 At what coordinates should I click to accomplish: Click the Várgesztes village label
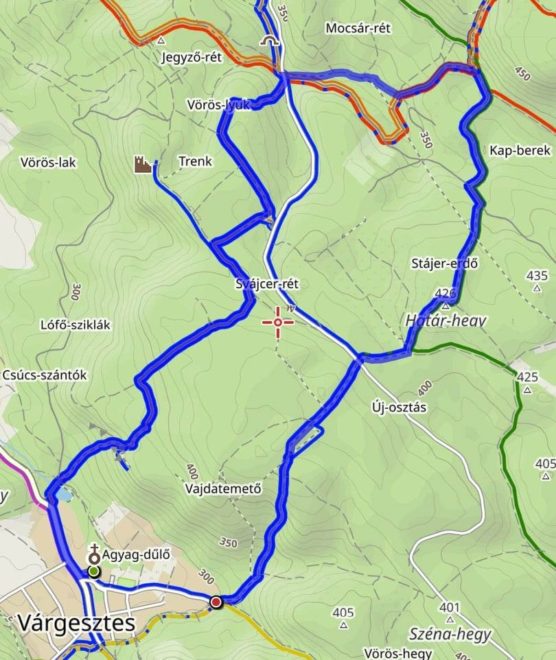(x=77, y=623)
